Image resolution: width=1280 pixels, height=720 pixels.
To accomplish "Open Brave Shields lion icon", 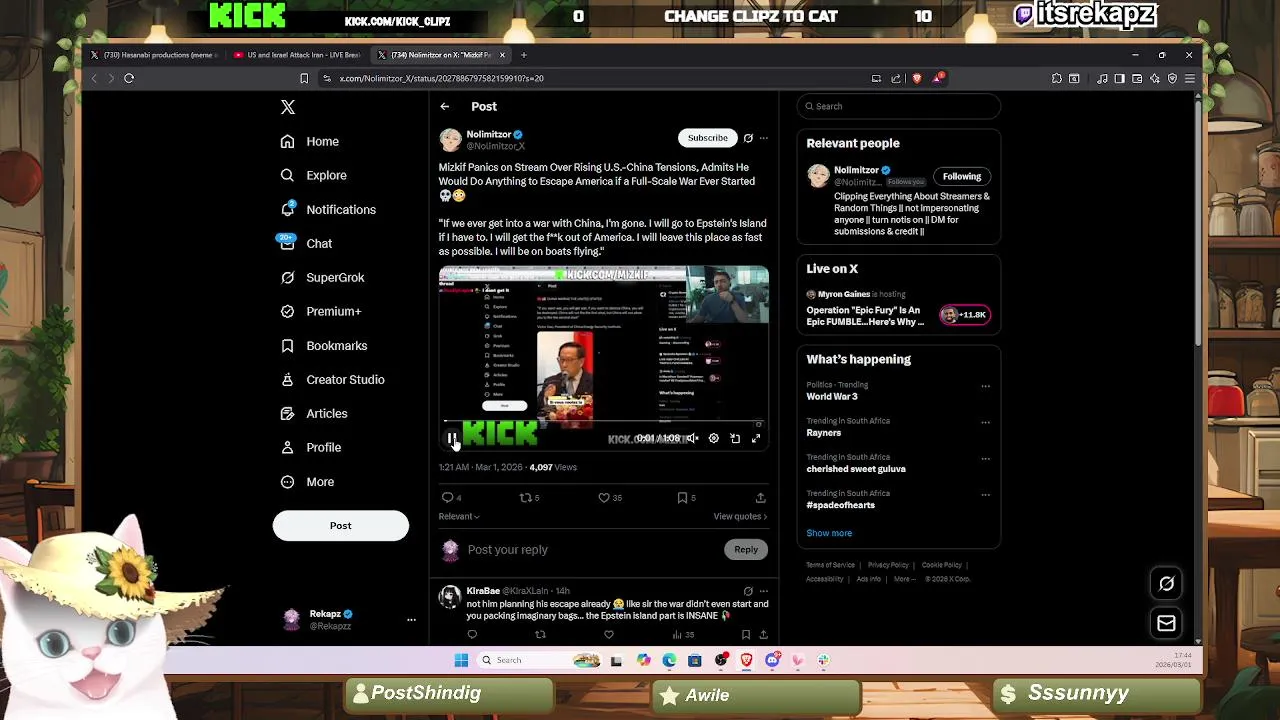I will pyautogui.click(x=917, y=78).
